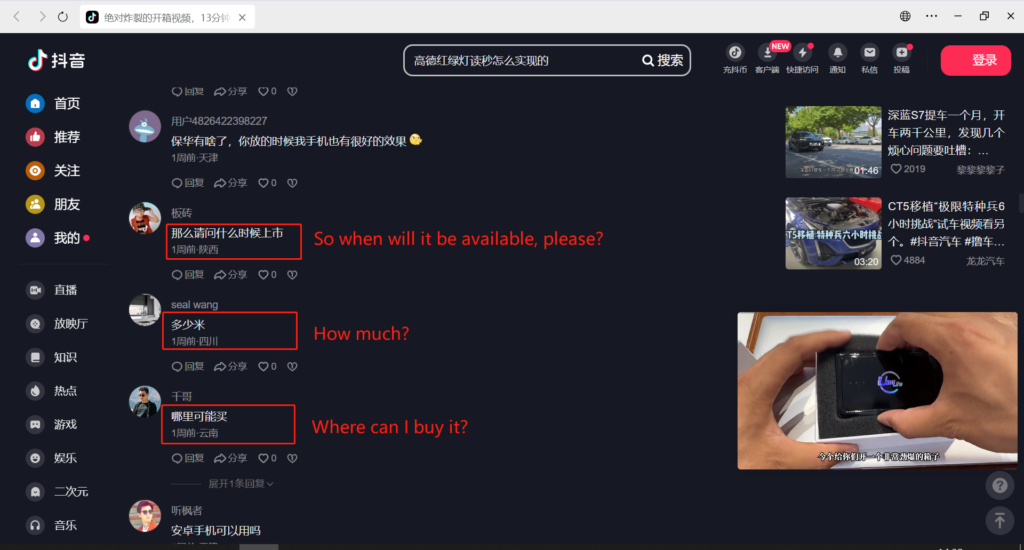Image resolution: width=1024 pixels, height=550 pixels.
Task: Click the 搜索 search button
Action: click(663, 60)
